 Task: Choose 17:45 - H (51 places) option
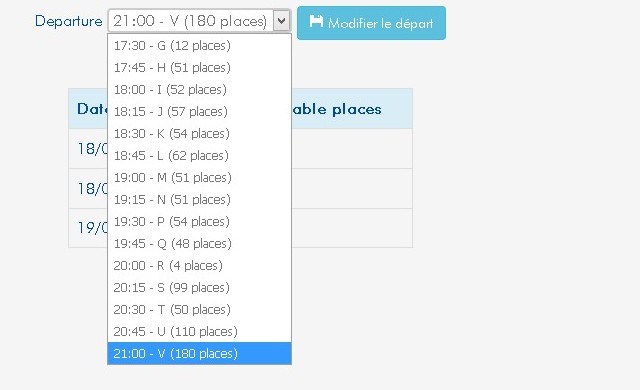(199, 67)
